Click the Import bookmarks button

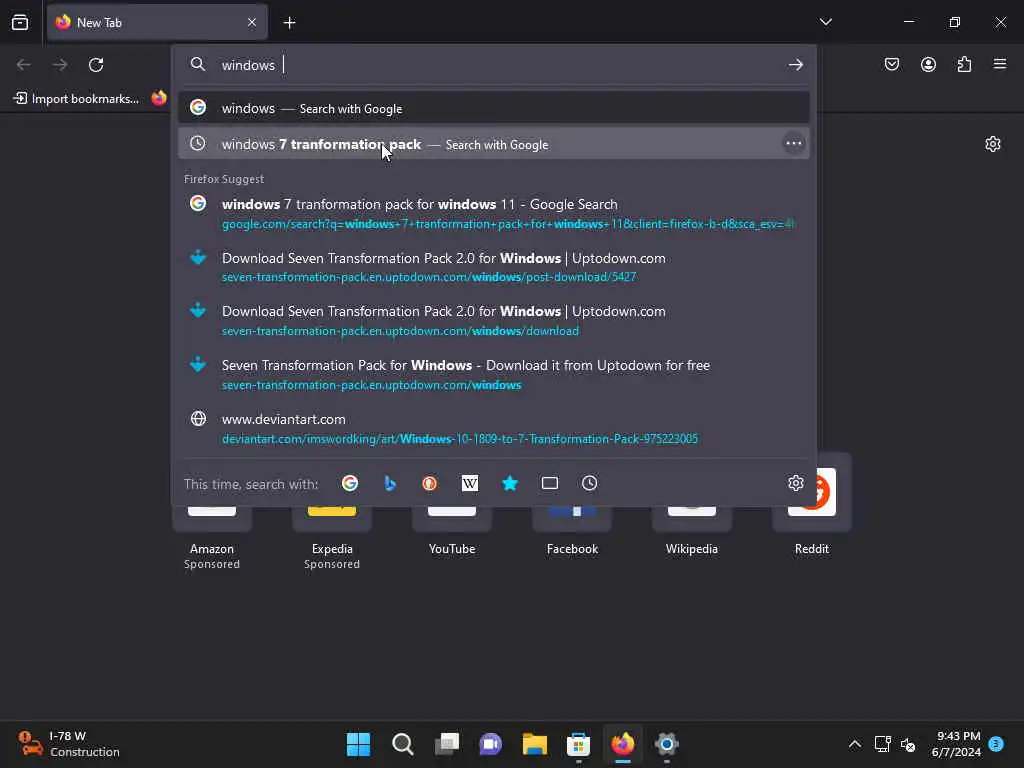coord(76,99)
